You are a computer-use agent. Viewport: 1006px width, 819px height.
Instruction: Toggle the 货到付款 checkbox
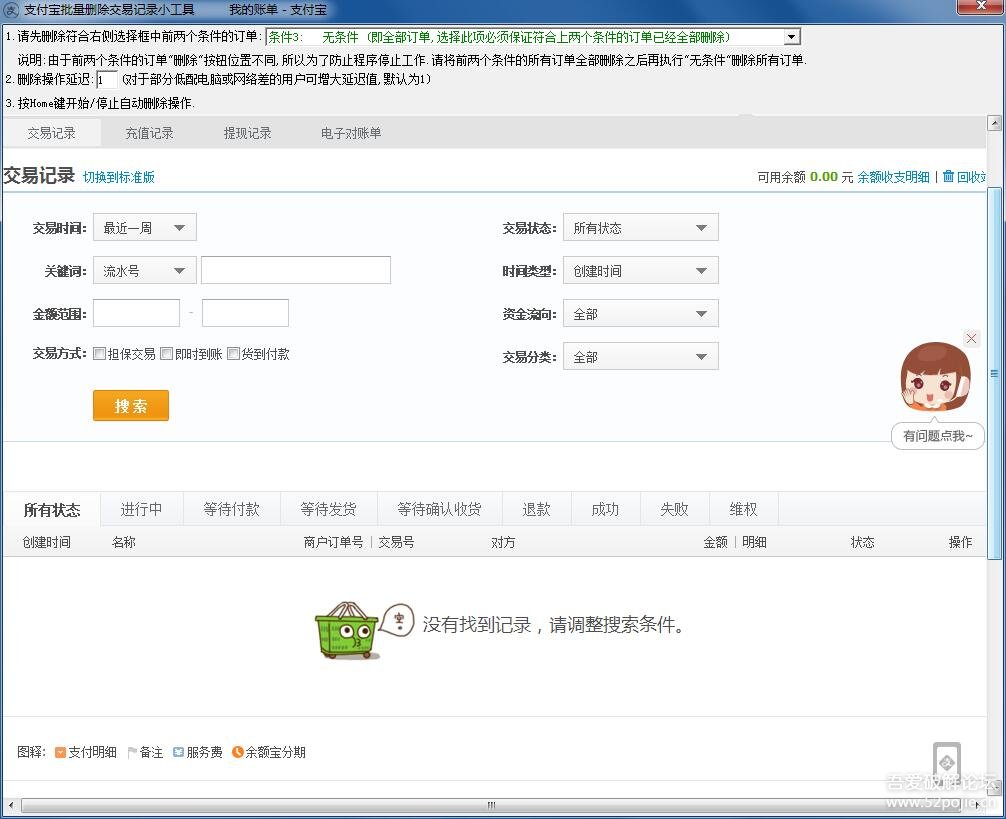pyautogui.click(x=233, y=354)
